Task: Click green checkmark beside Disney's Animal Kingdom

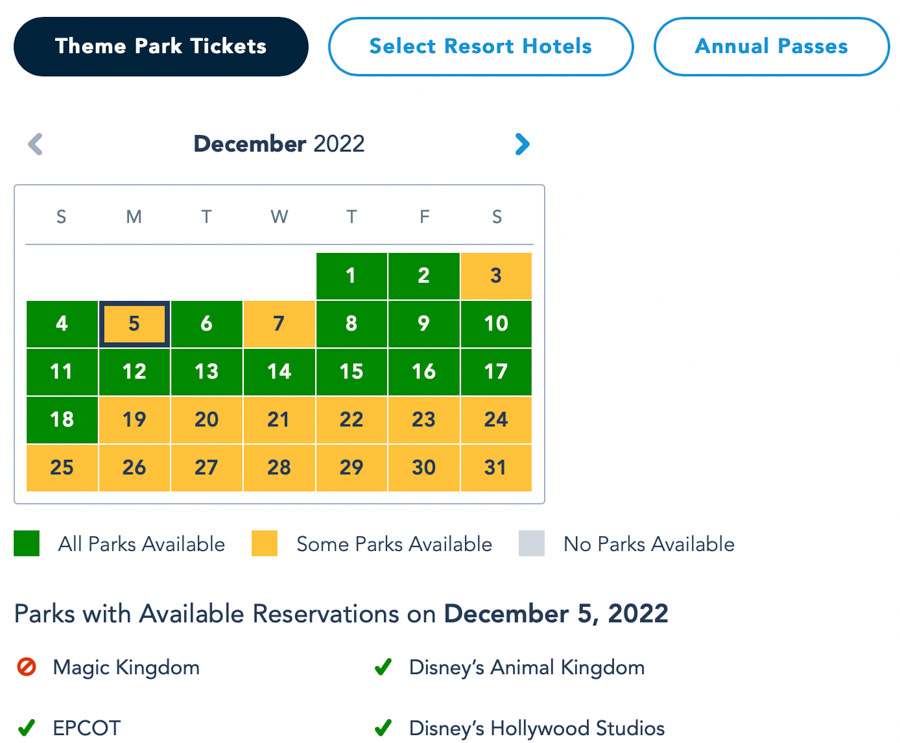Action: (x=383, y=667)
